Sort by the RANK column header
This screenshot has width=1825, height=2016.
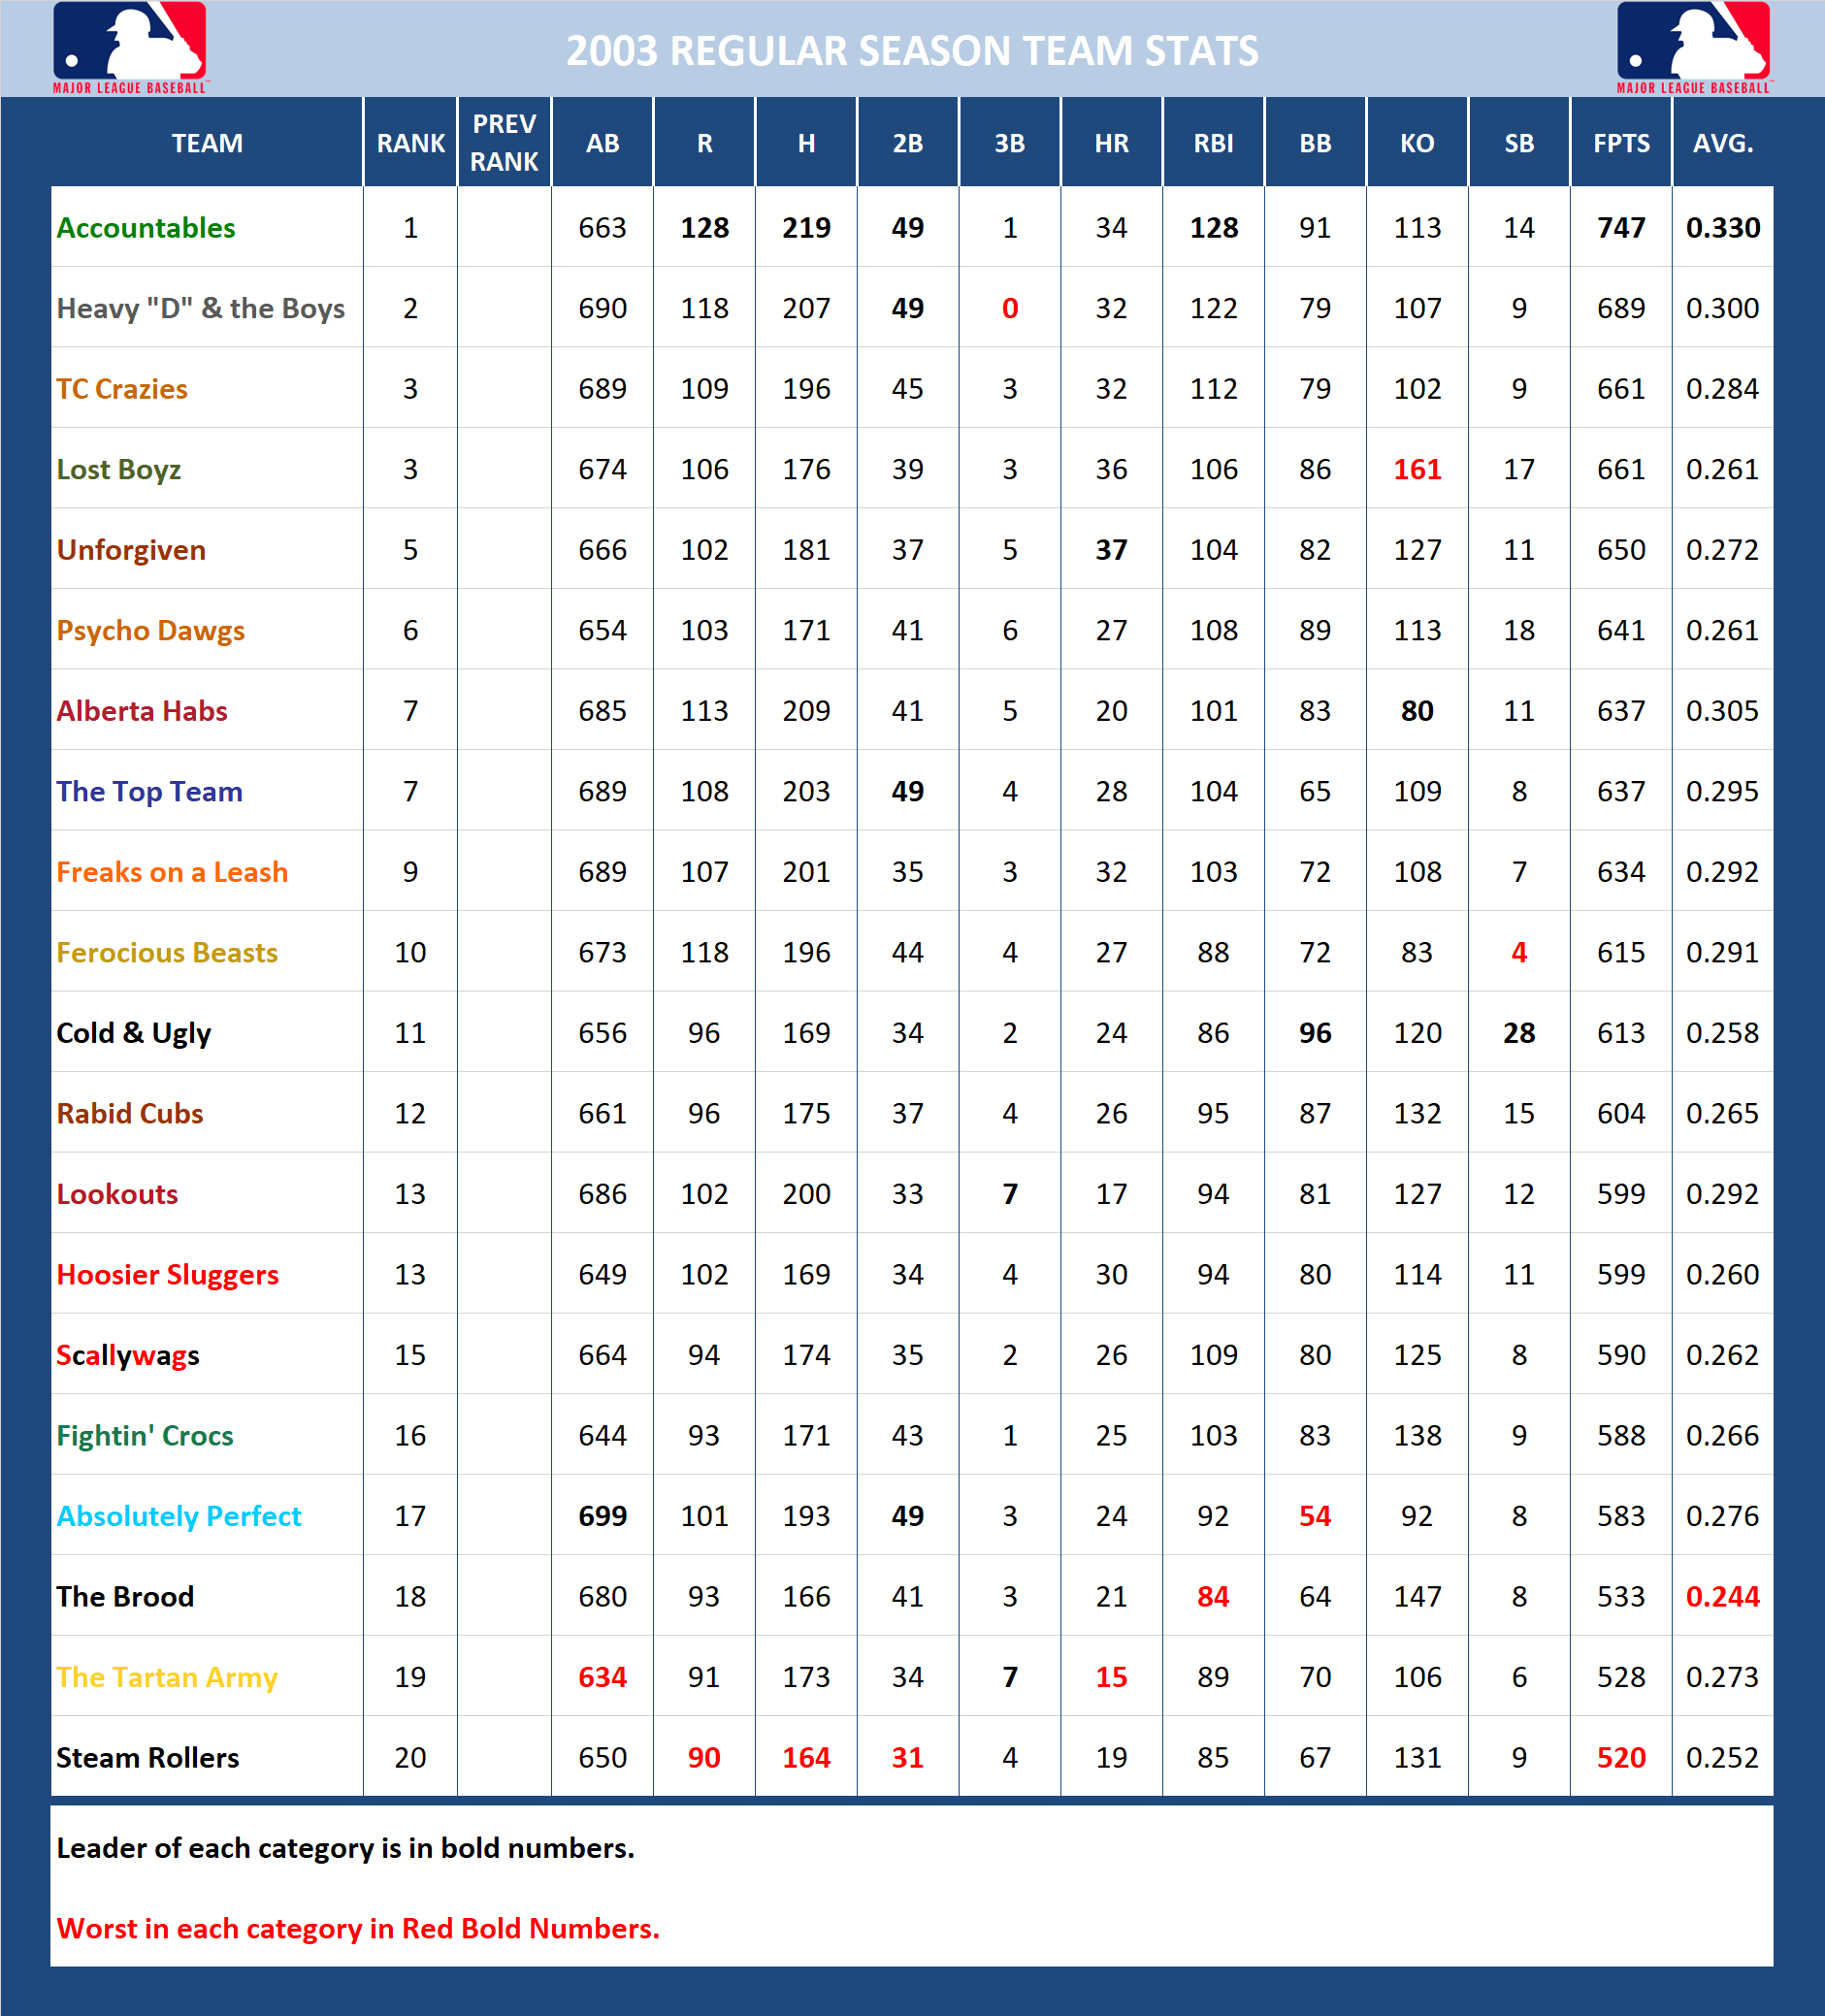pyautogui.click(x=409, y=143)
